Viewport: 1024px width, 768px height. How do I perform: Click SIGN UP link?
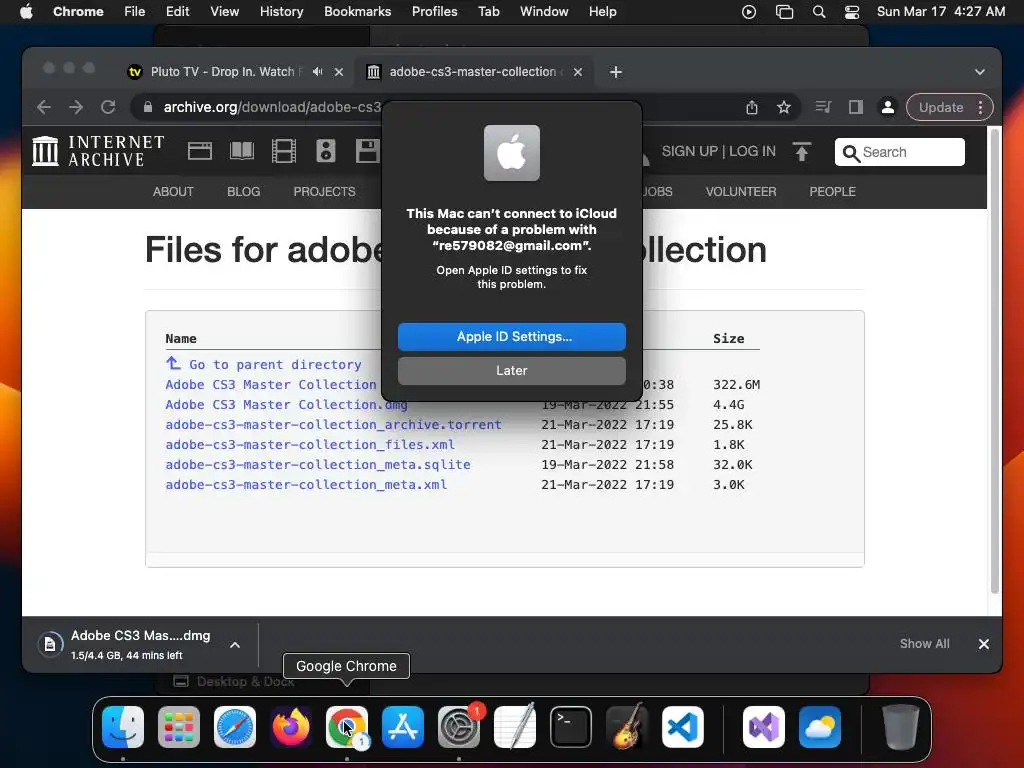pos(690,151)
